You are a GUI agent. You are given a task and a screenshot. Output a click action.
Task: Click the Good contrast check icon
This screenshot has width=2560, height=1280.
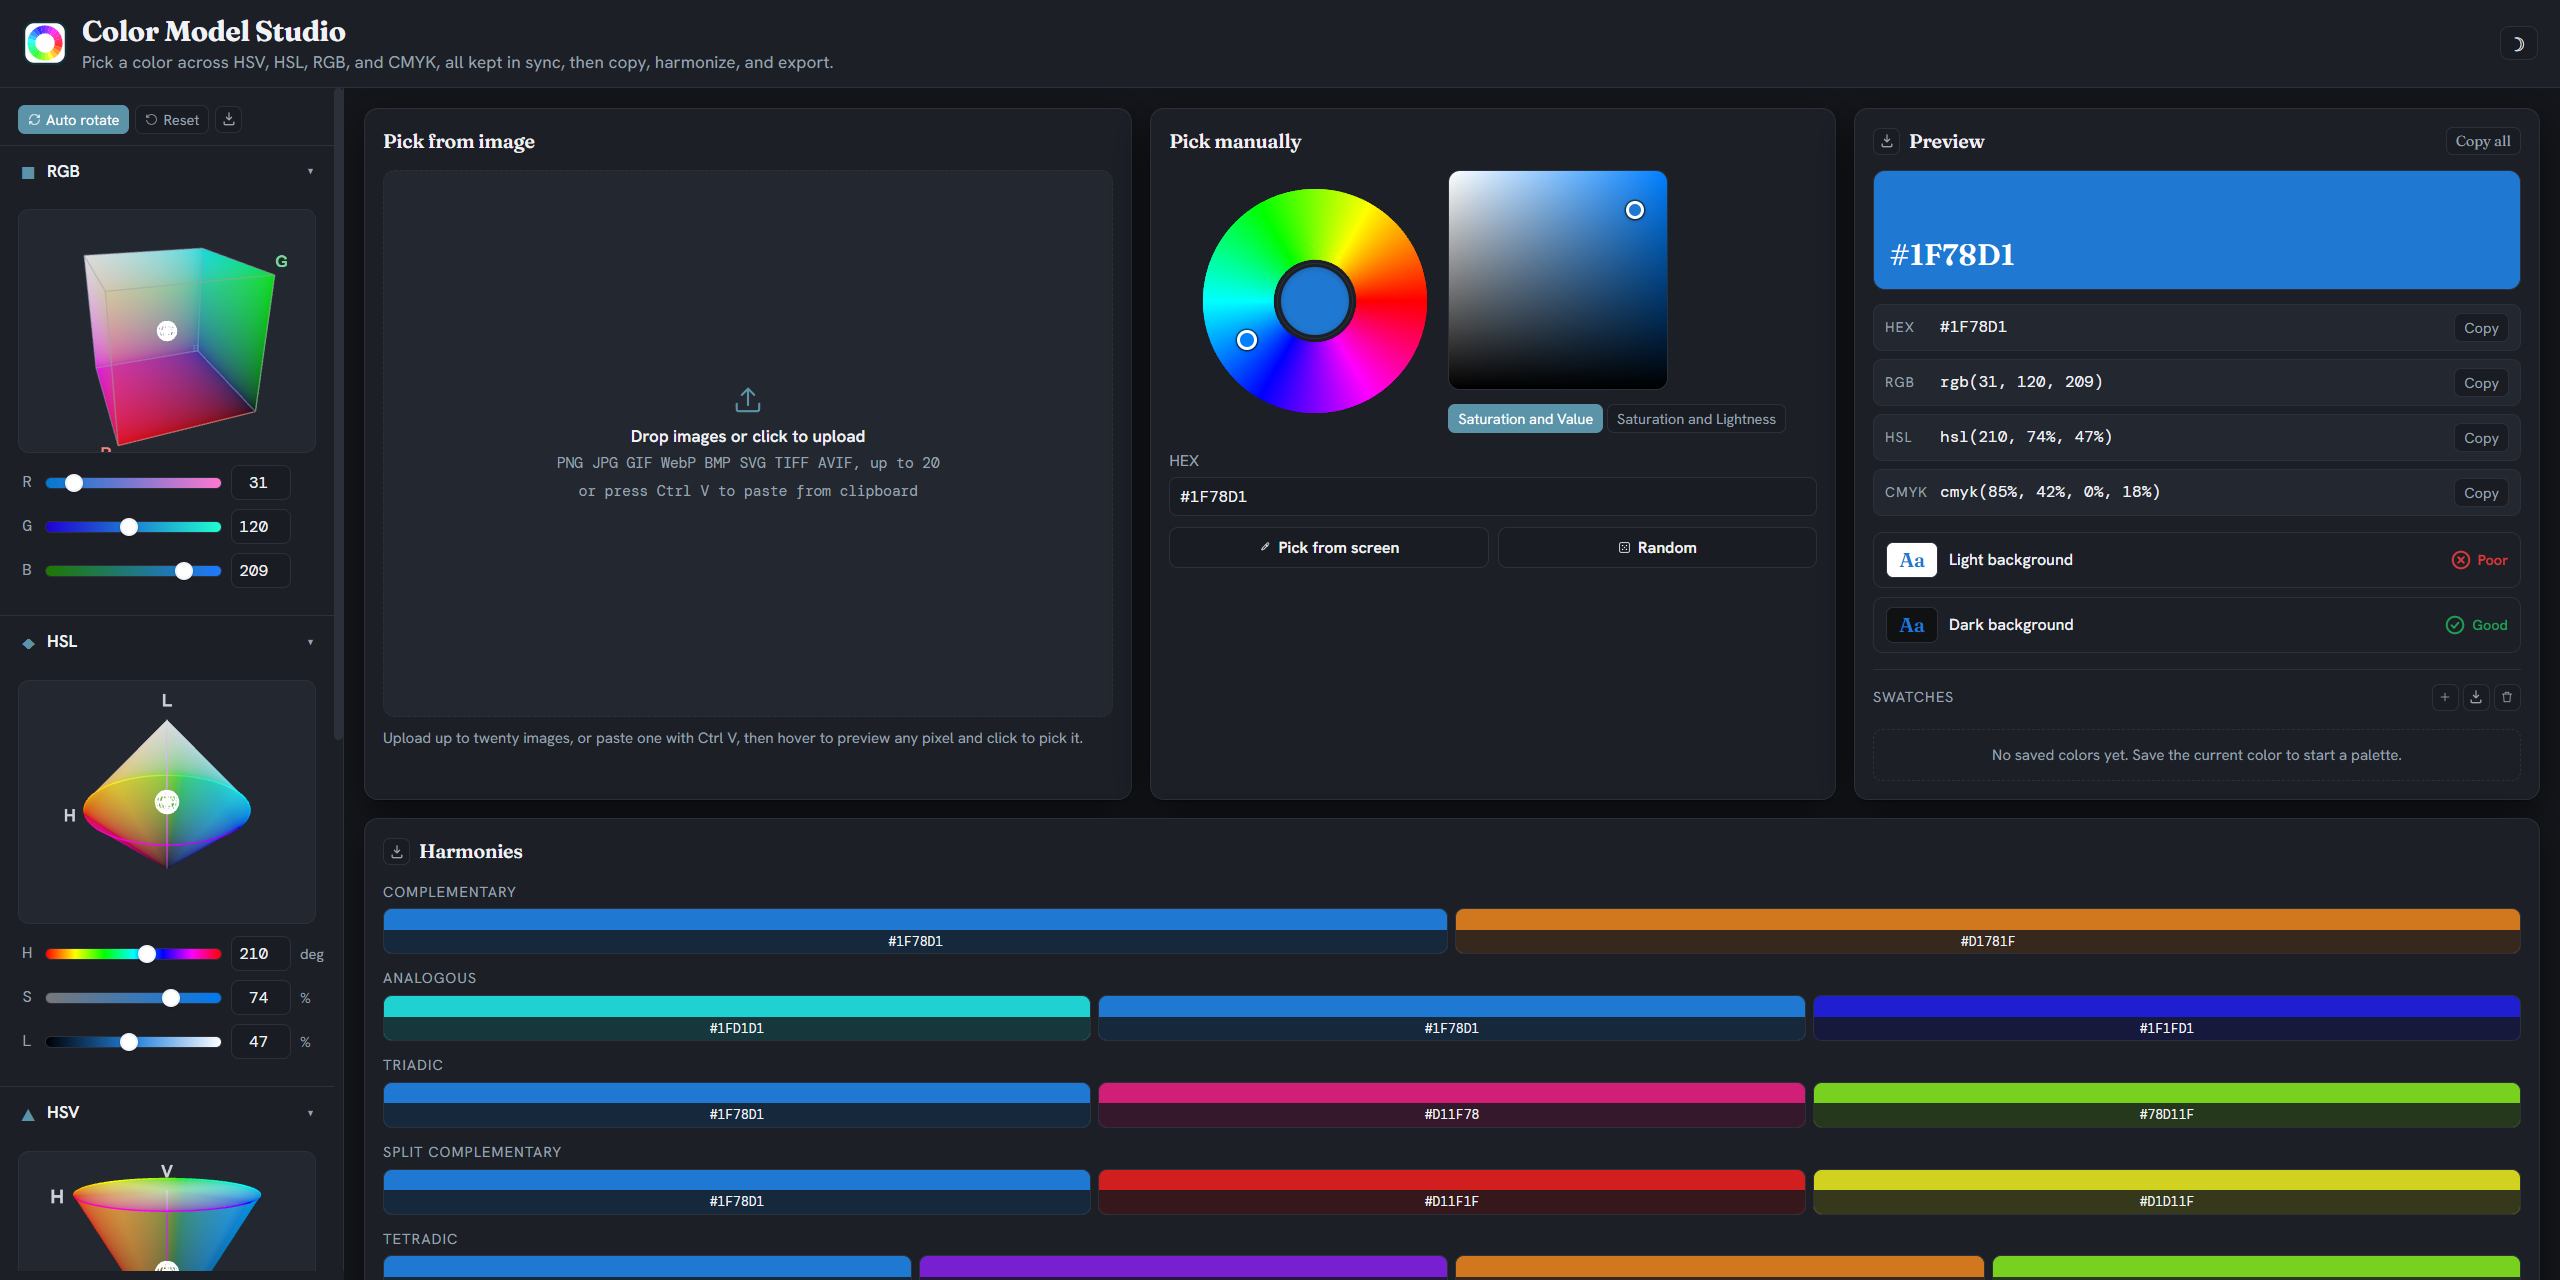point(2455,625)
